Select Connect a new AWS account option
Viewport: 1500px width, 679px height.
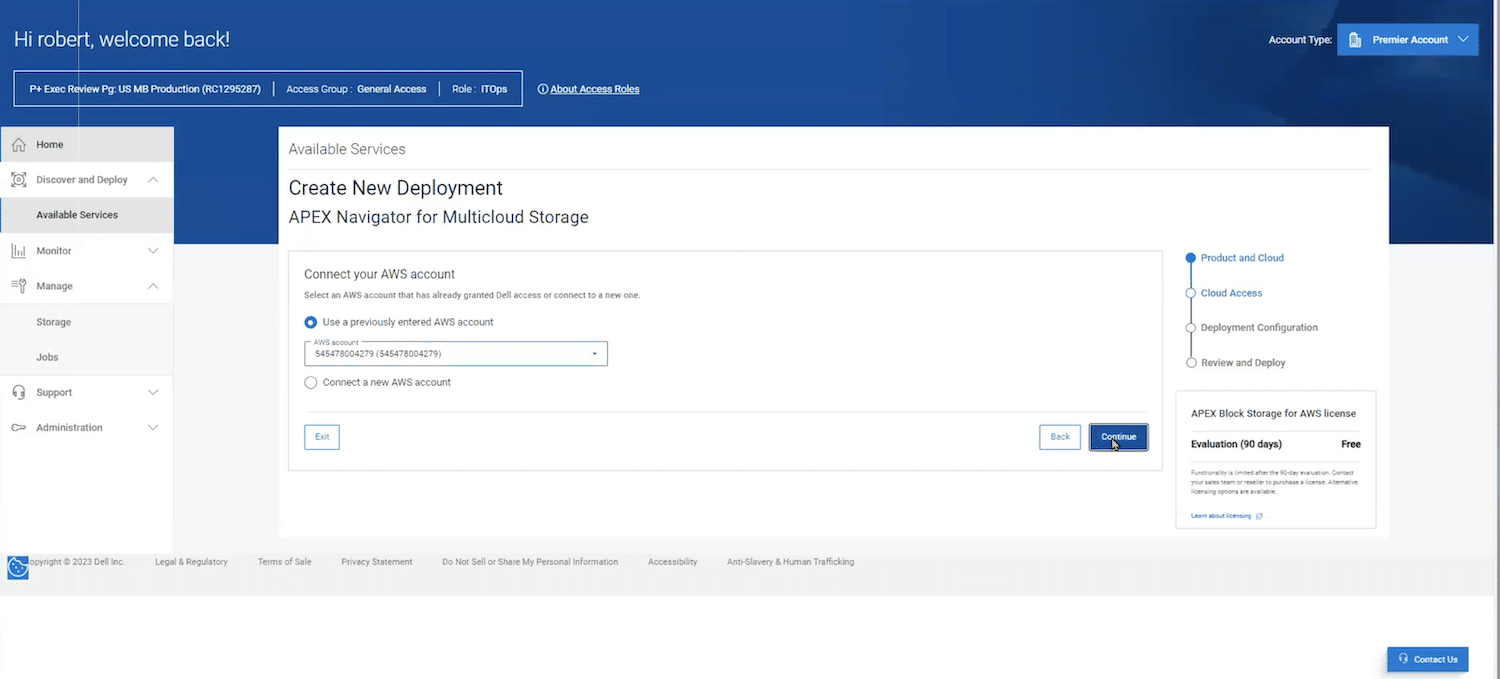pos(311,382)
